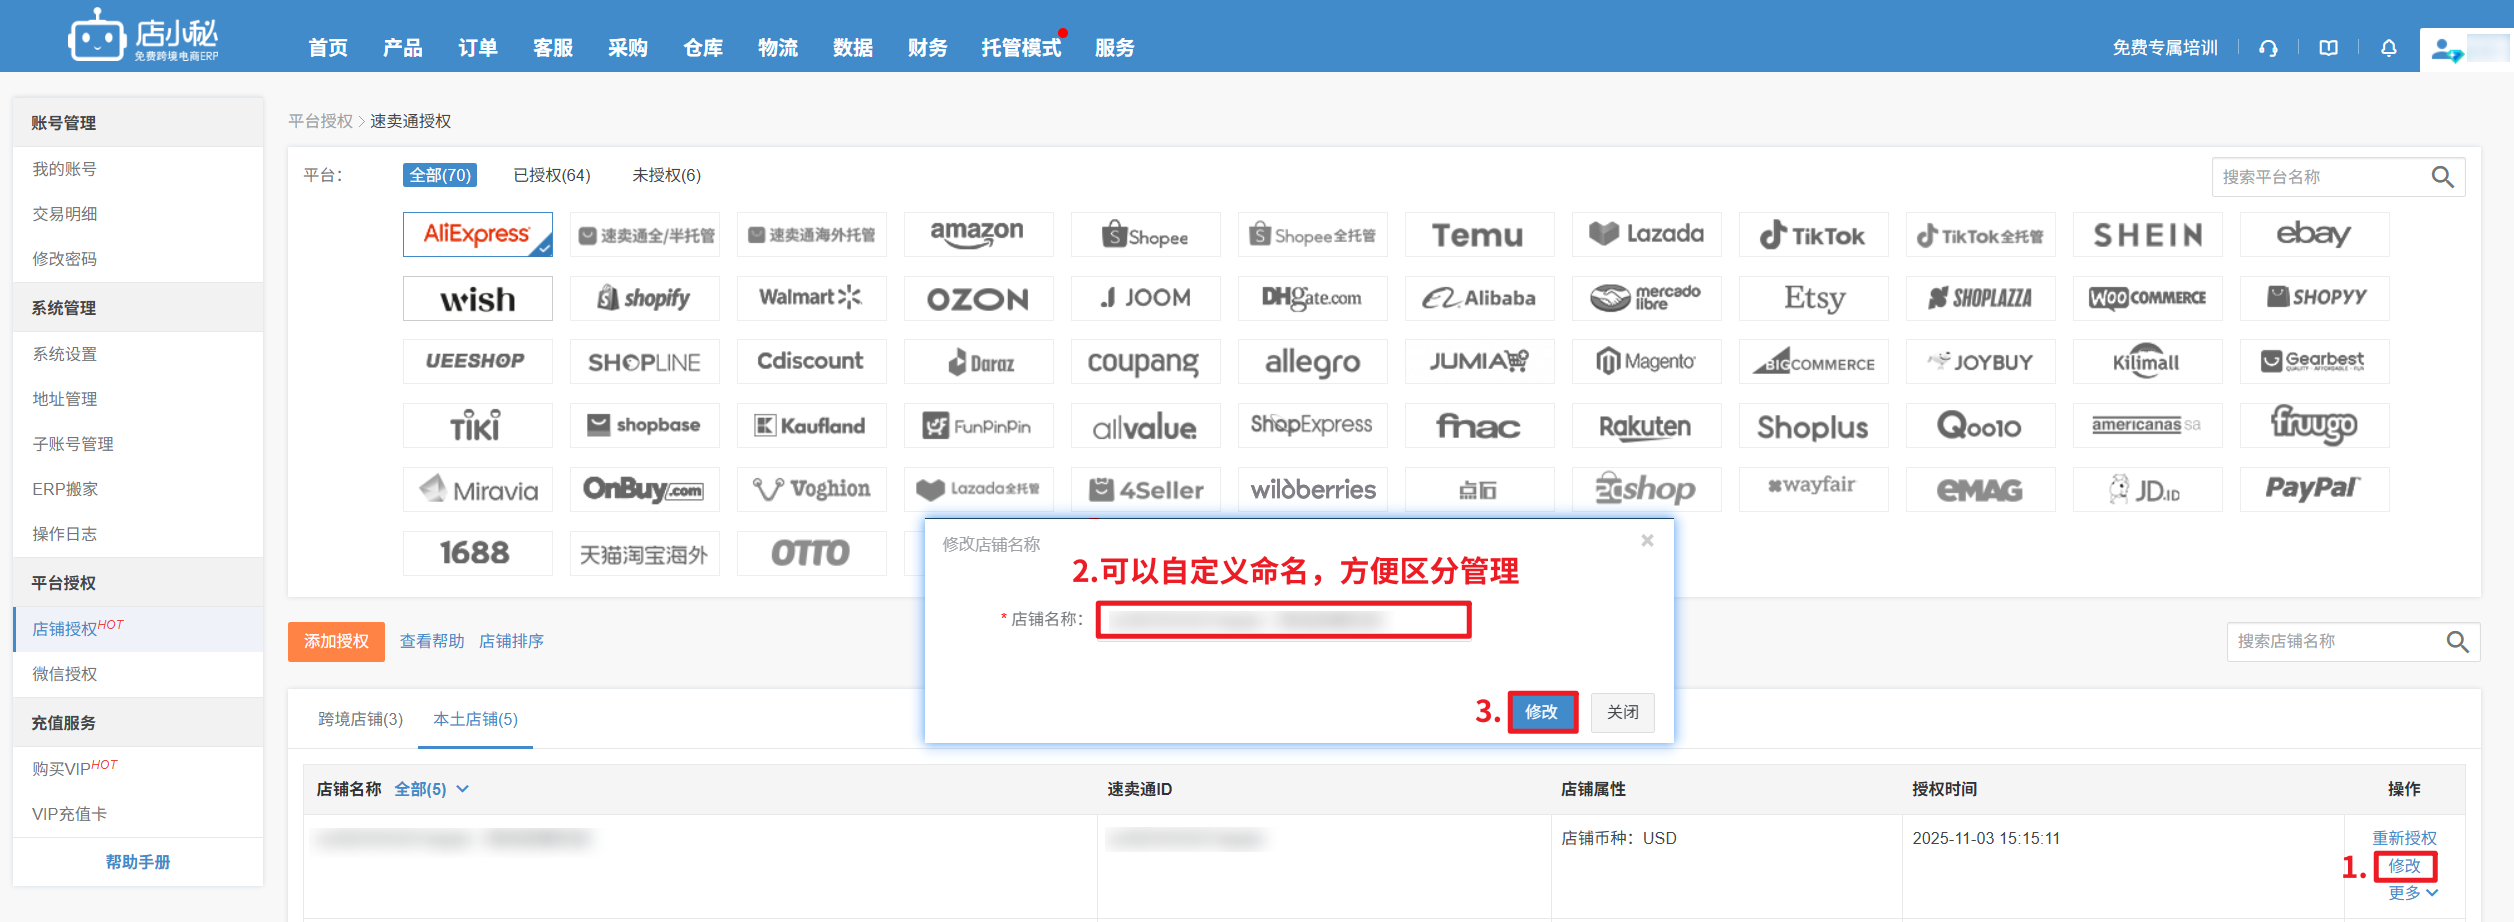Open 免费专属培训 in the header

coord(2165,48)
